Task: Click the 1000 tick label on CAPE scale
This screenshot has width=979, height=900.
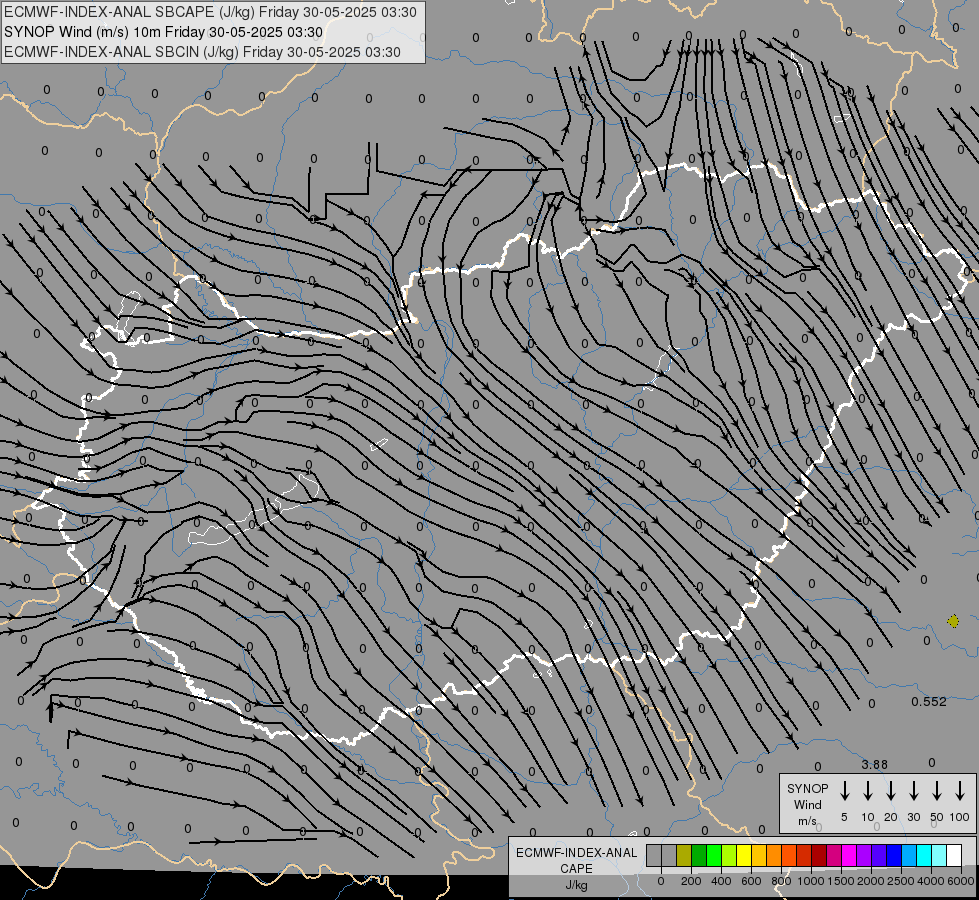Action: tap(811, 881)
